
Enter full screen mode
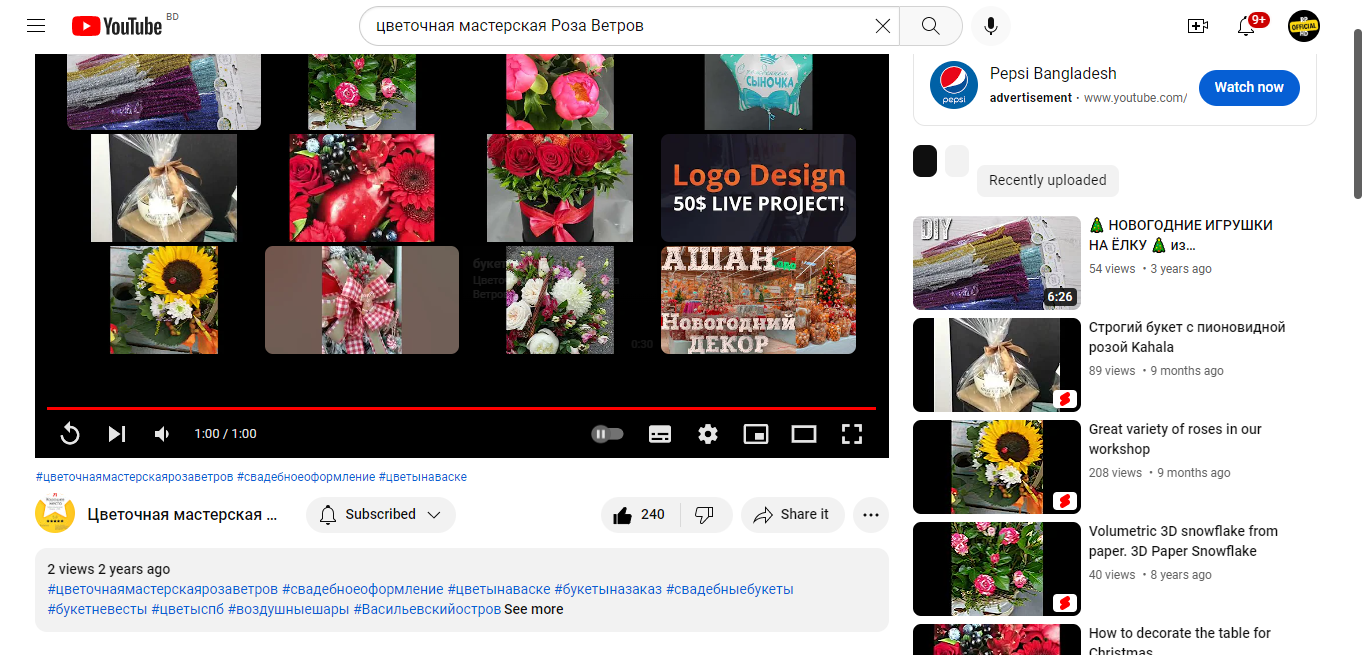click(x=852, y=434)
